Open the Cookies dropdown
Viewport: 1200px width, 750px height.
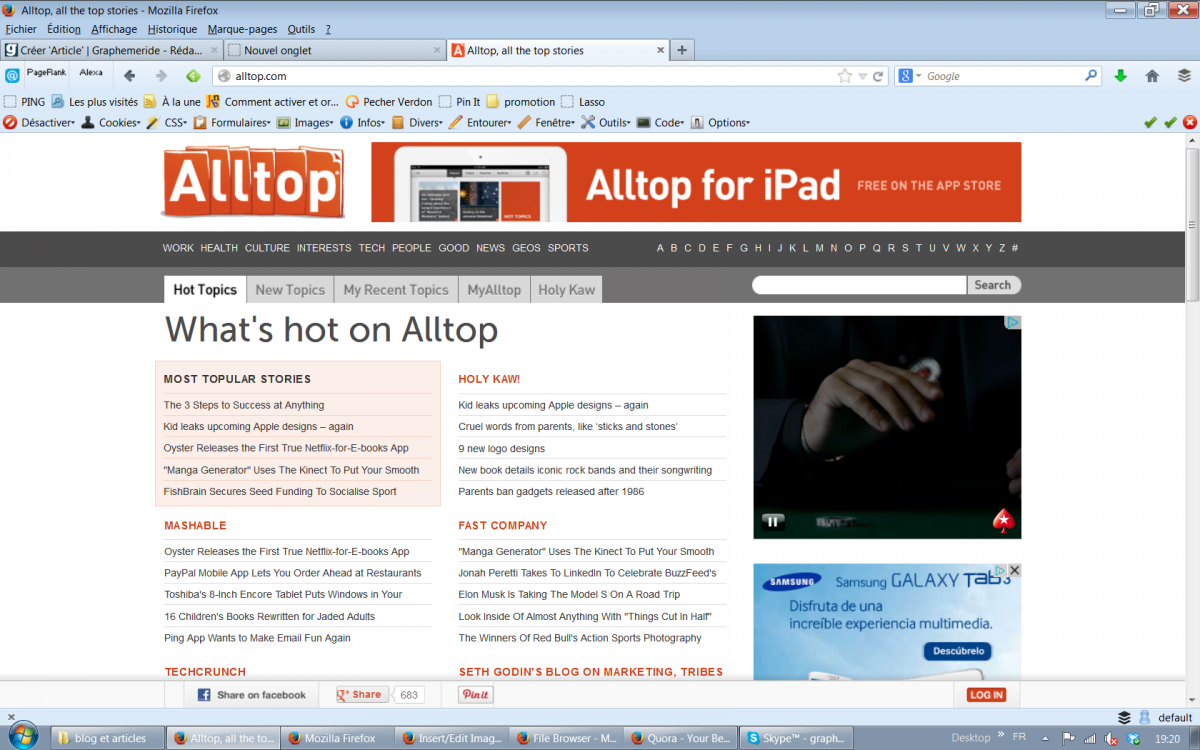[112, 122]
